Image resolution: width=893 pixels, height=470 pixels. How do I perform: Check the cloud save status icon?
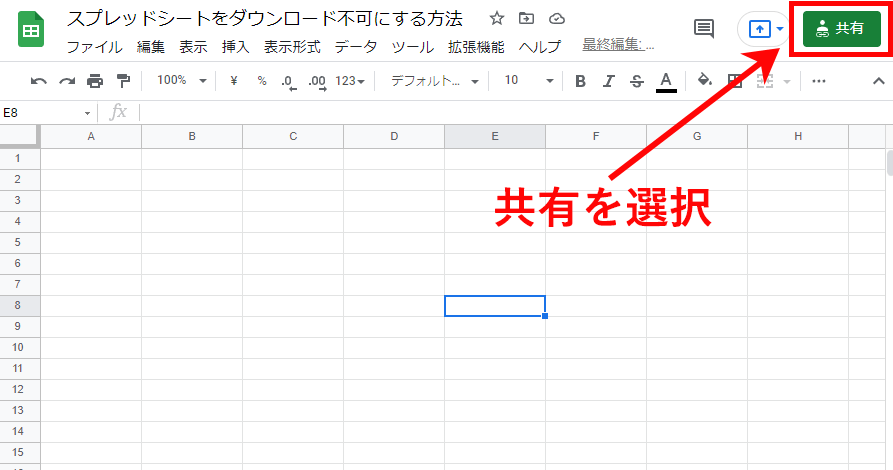556,19
